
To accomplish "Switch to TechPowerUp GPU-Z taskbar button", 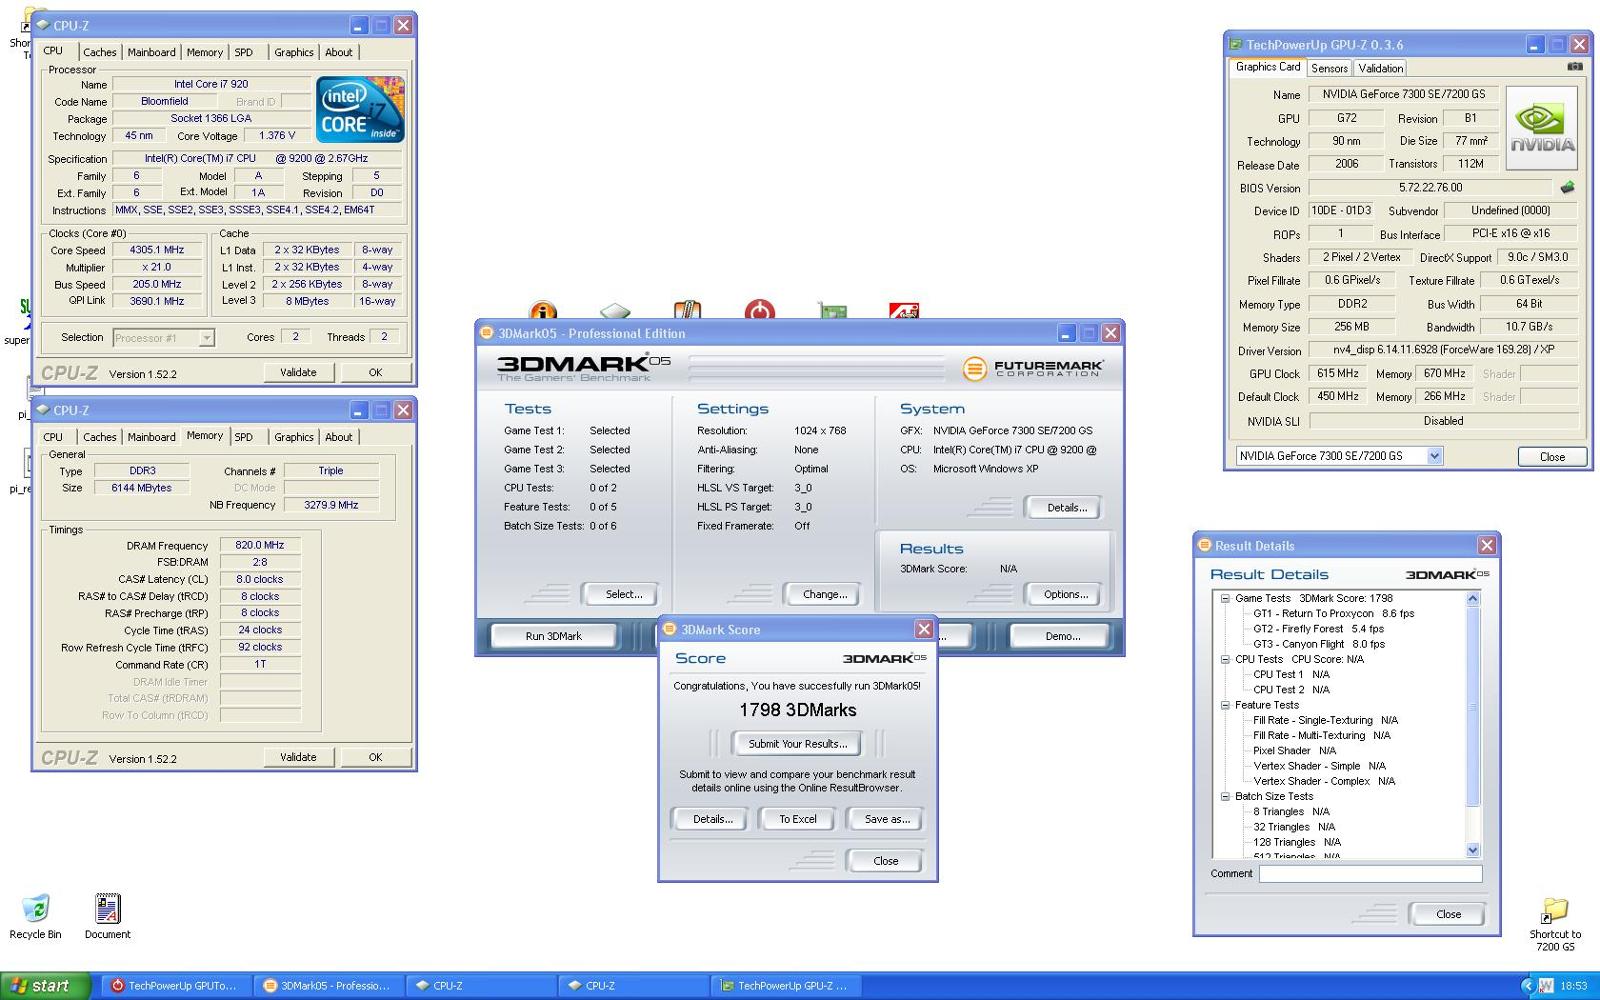I will 784,986.
